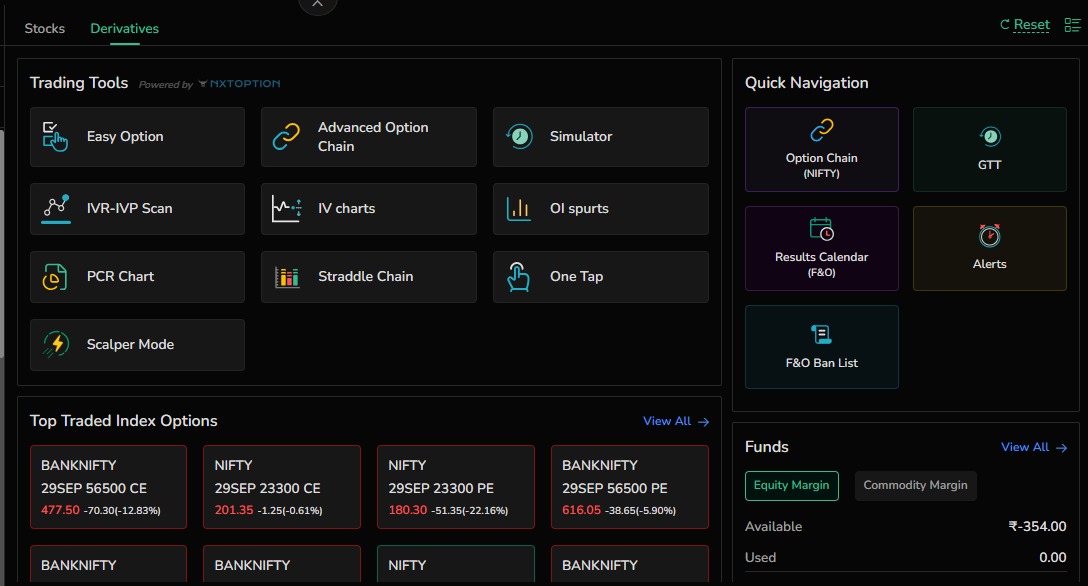Open the F&O Ban List label
Screen dimensions: 1088x586
(822, 363)
